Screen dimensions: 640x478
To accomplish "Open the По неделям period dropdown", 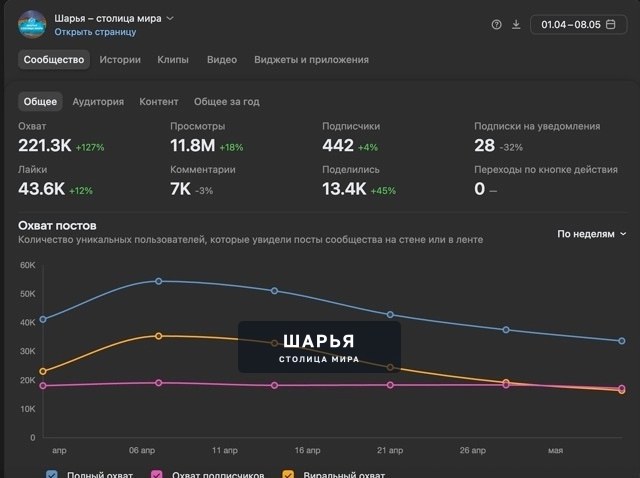I will (591, 234).
